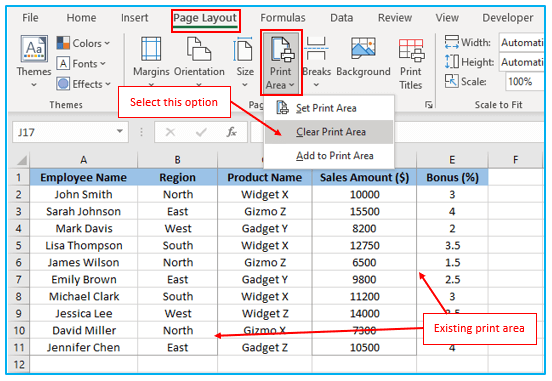552x381 pixels.
Task: Select the cell John Smith
Action: click(x=83, y=194)
